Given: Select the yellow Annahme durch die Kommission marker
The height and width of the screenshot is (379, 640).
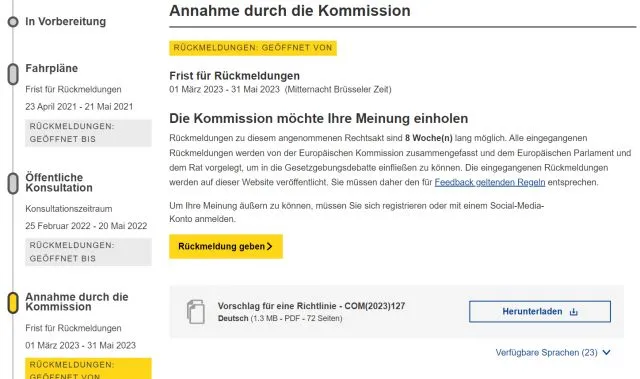Looking at the screenshot, I should (x=13, y=303).
